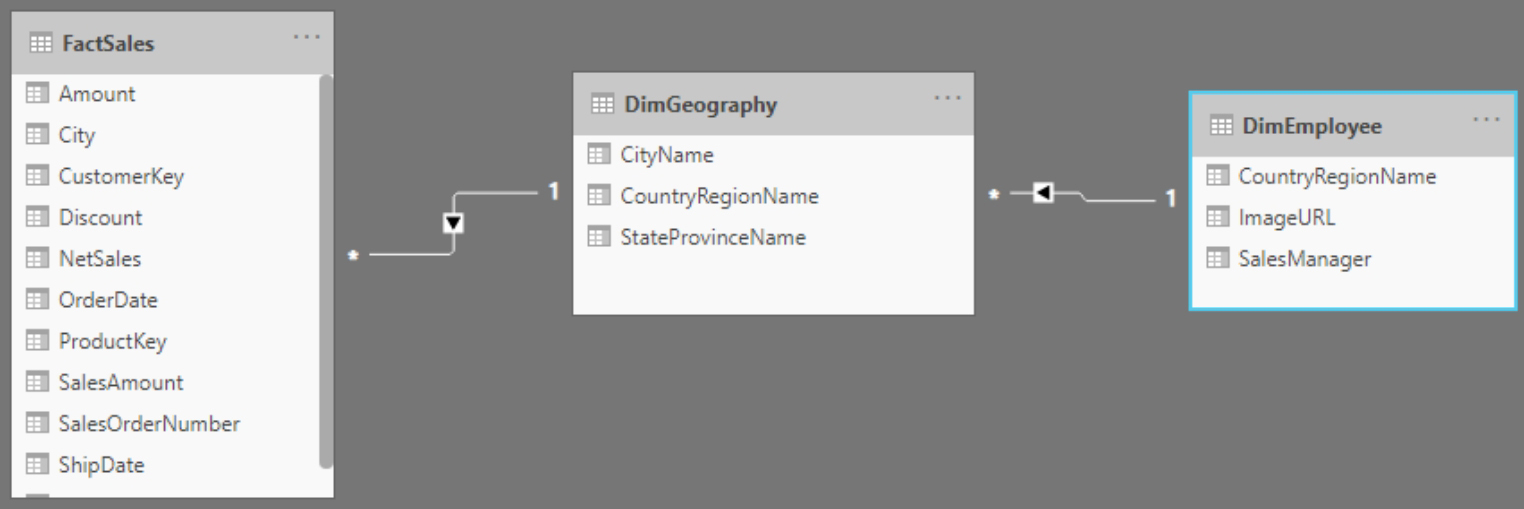Select CountryRegionName in the DimEmployee table
Screen dimensions: 1524x509
coord(1336,177)
